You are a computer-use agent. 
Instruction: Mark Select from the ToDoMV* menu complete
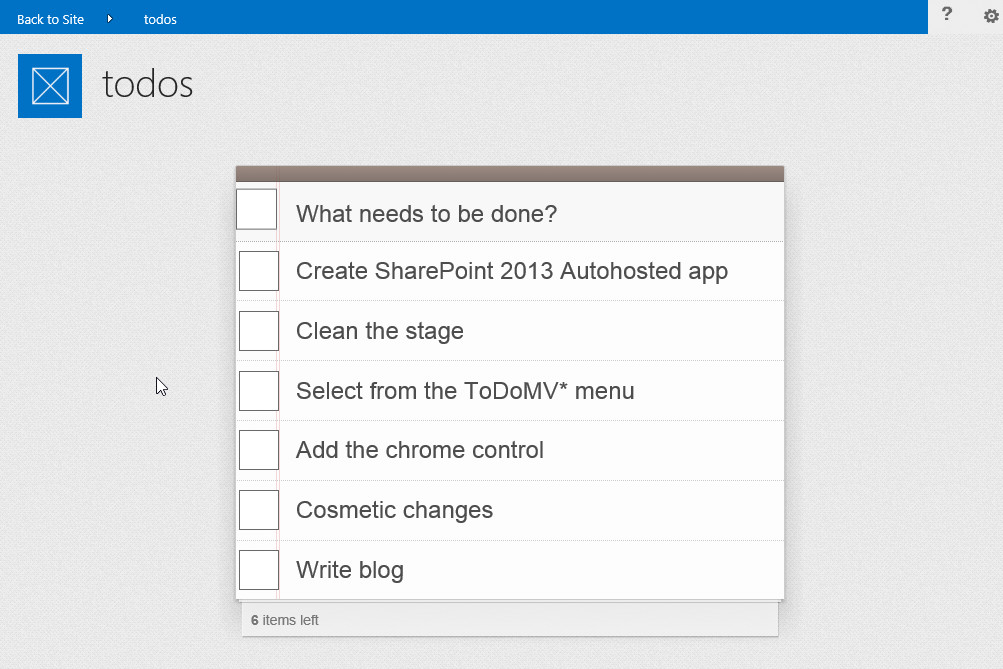tap(258, 391)
